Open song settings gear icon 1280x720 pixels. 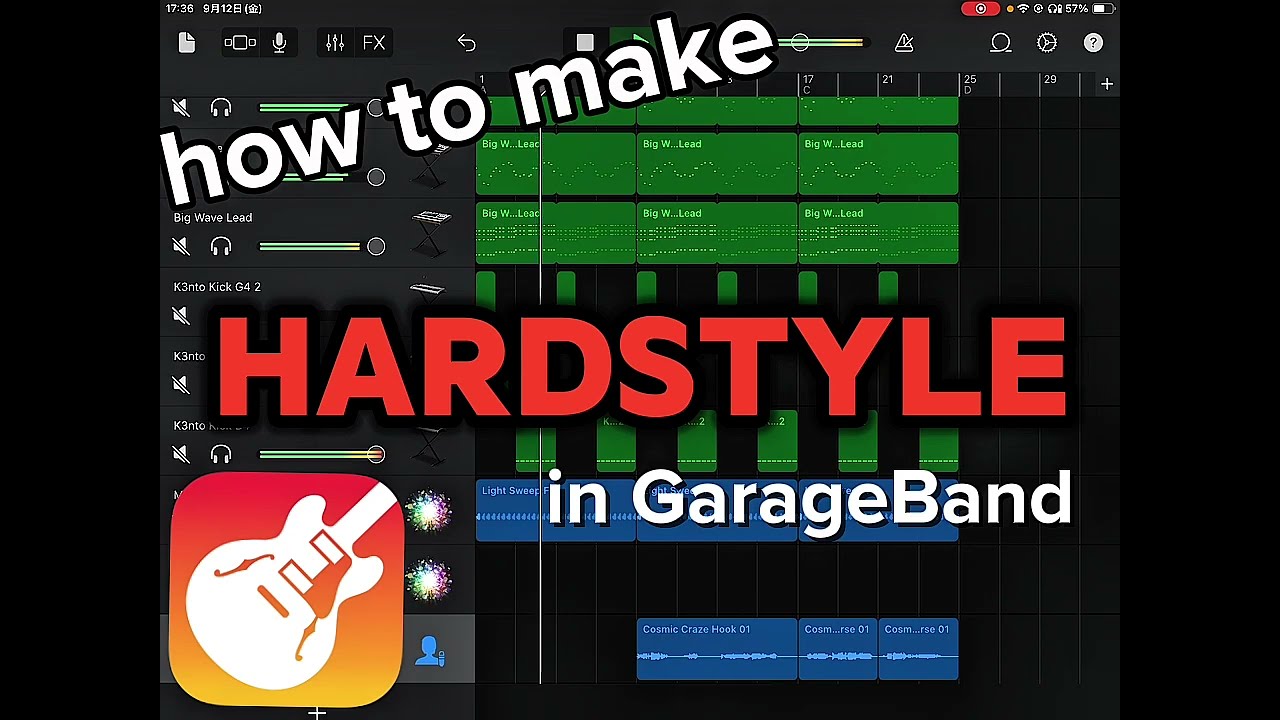pos(1047,42)
